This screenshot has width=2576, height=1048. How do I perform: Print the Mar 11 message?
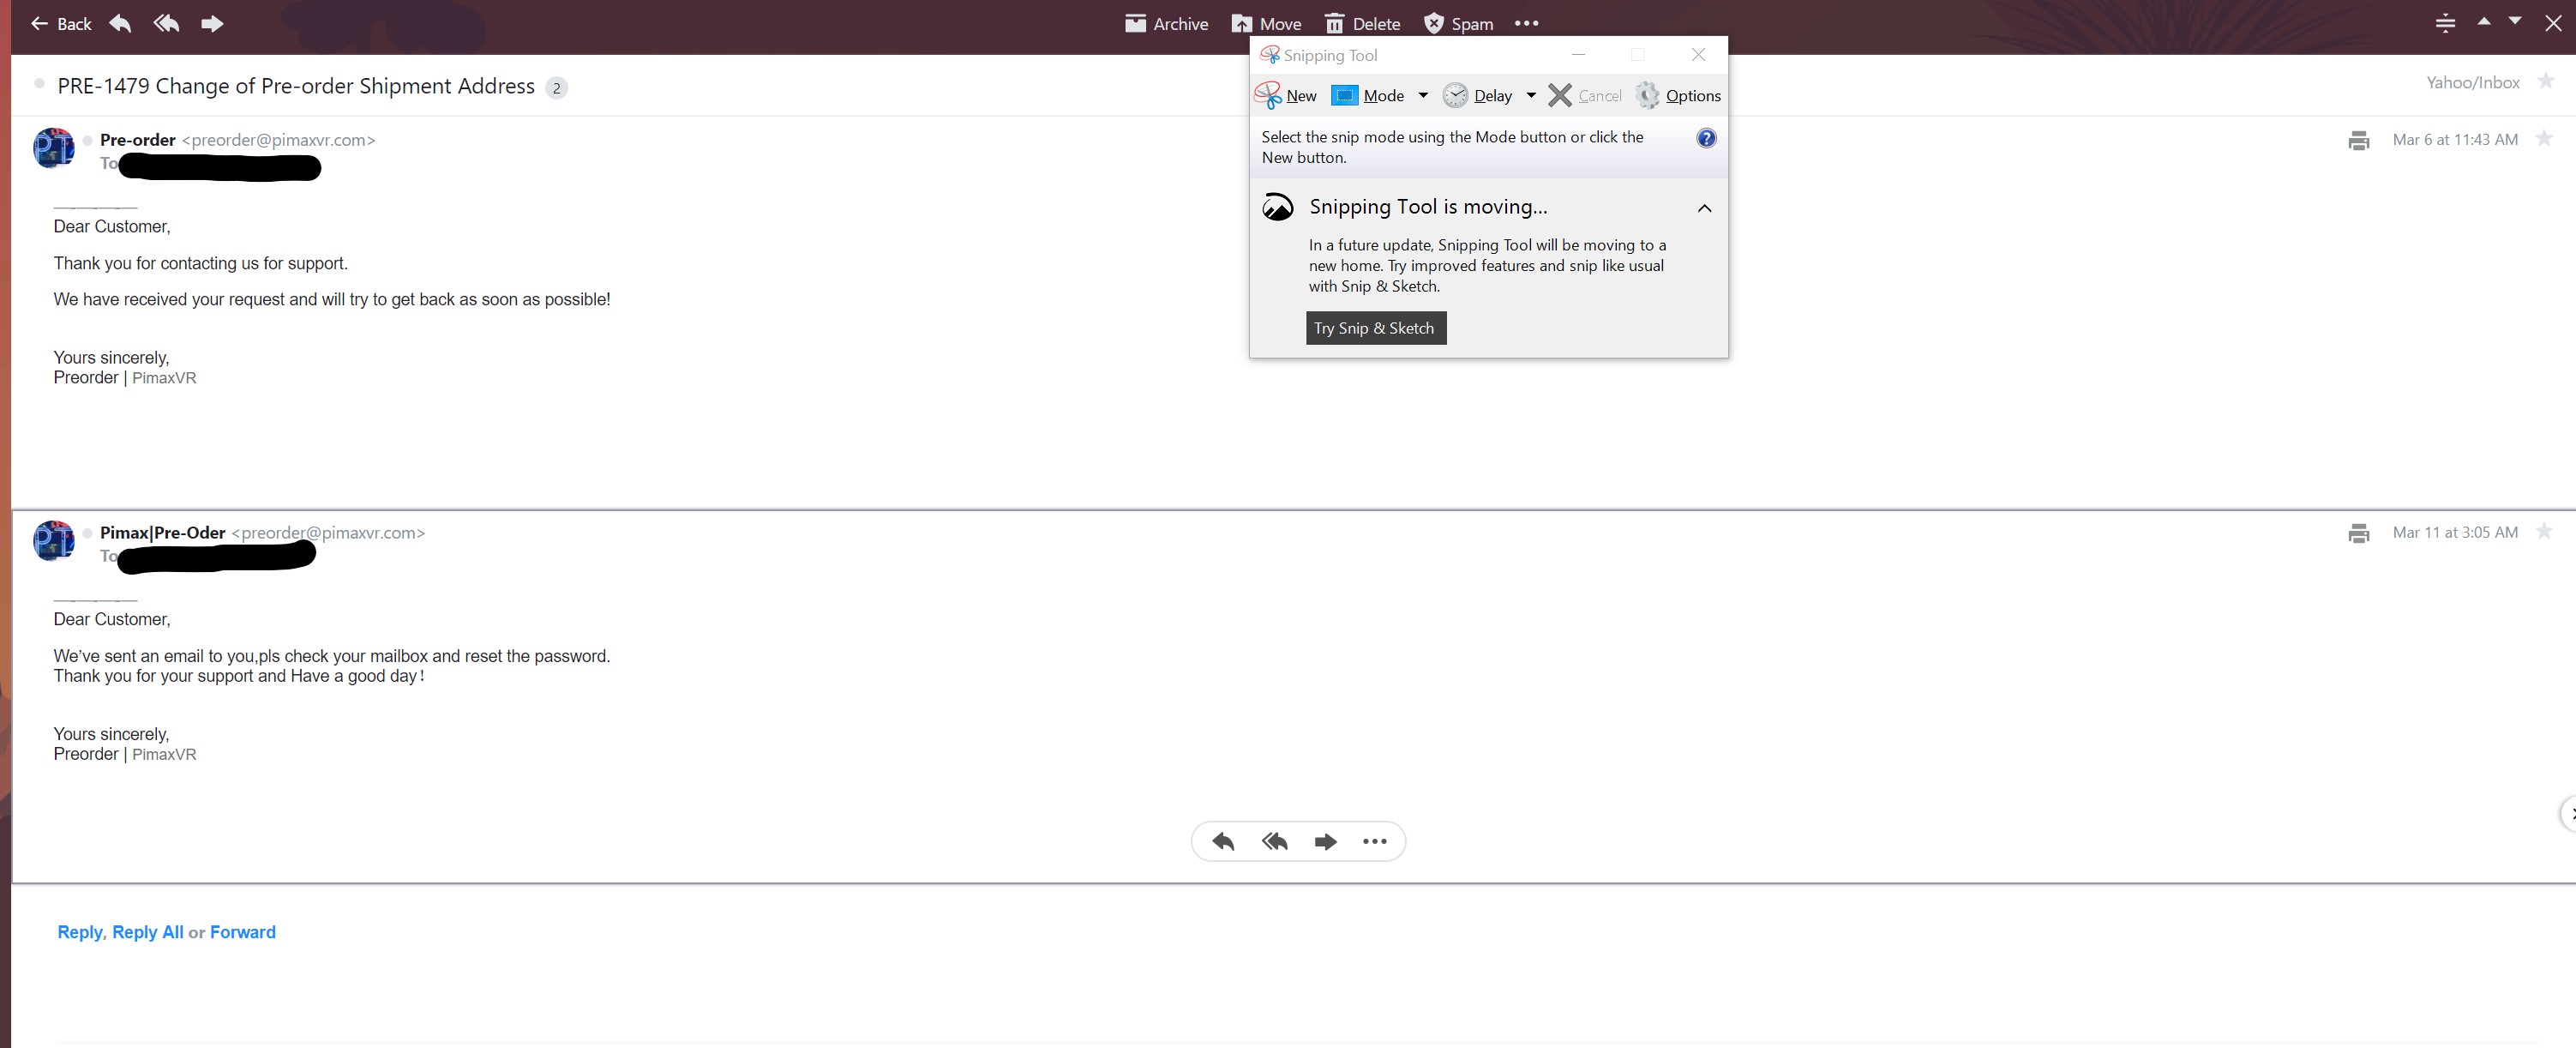coord(2358,533)
